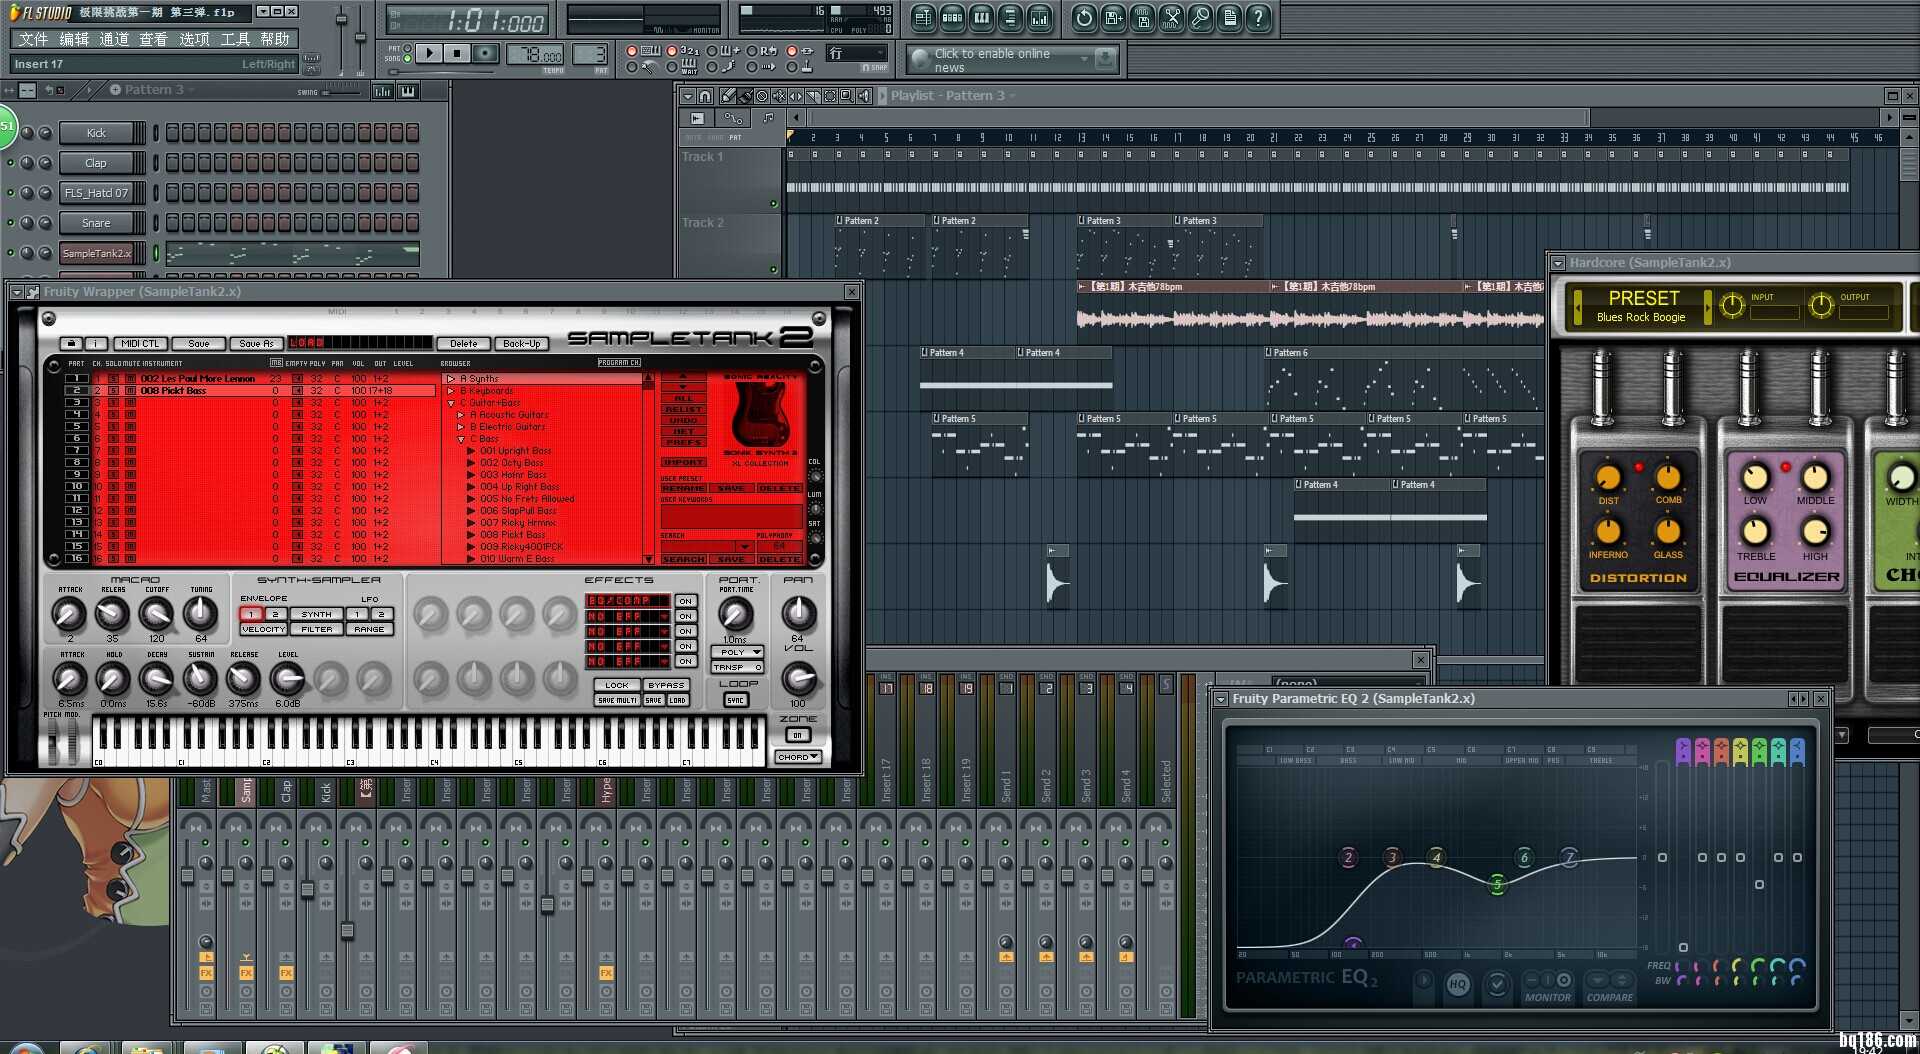1920x1054 pixels.
Task: Click the Step Sequencer graph editor icon
Action: [382, 91]
